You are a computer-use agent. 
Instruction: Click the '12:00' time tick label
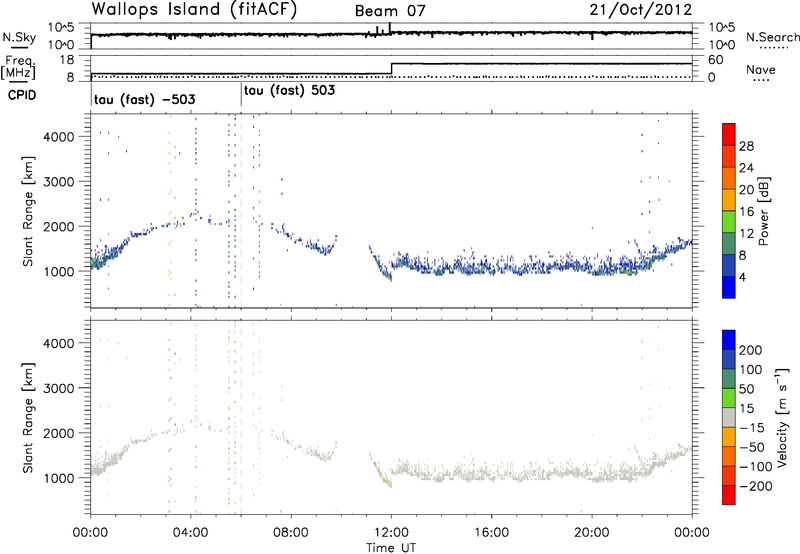[x=391, y=533]
